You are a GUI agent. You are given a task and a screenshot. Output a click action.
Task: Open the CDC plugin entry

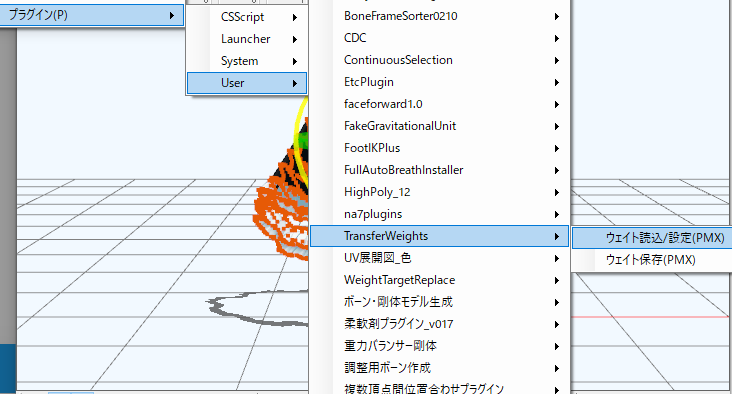click(x=439, y=38)
